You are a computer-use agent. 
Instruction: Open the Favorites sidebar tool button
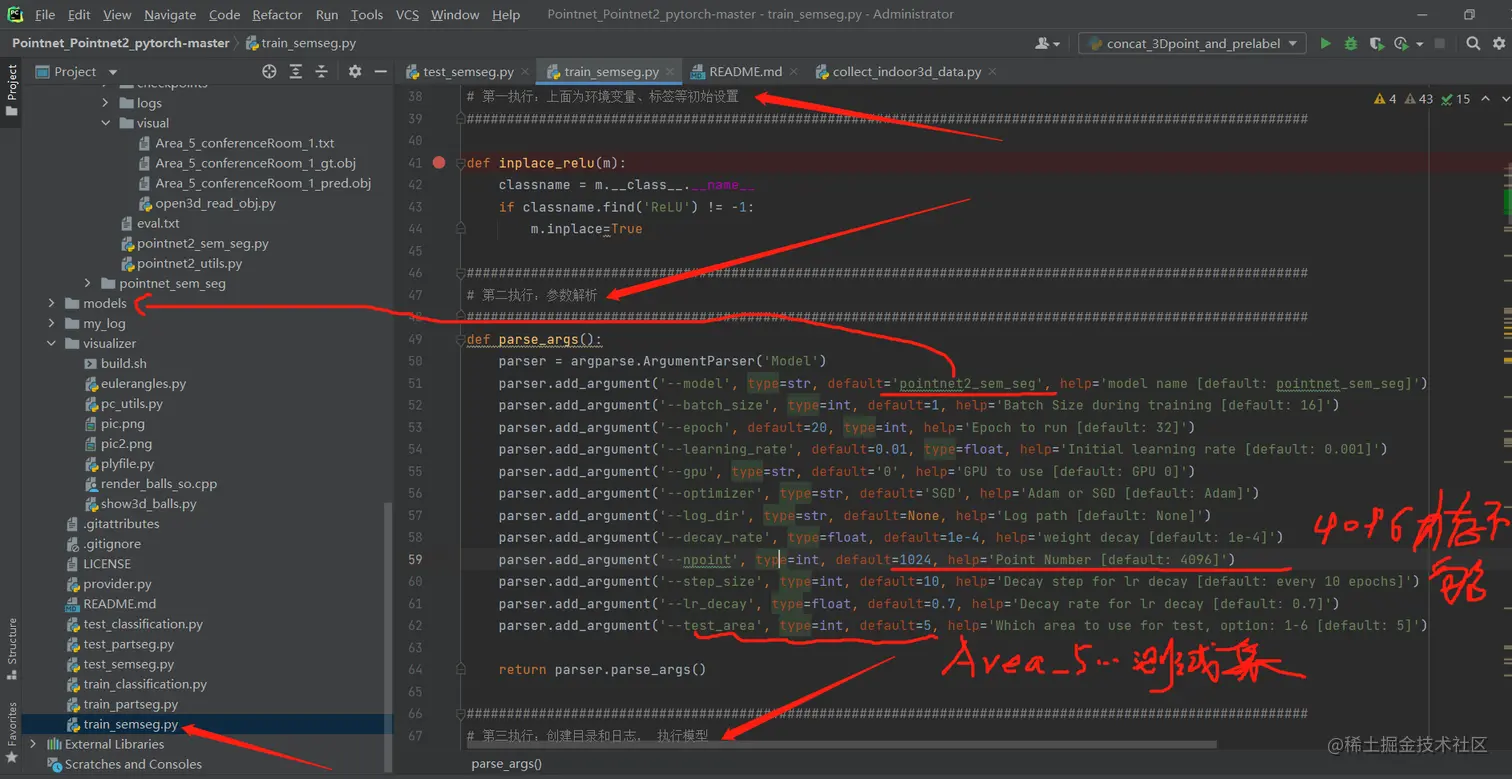click(12, 733)
